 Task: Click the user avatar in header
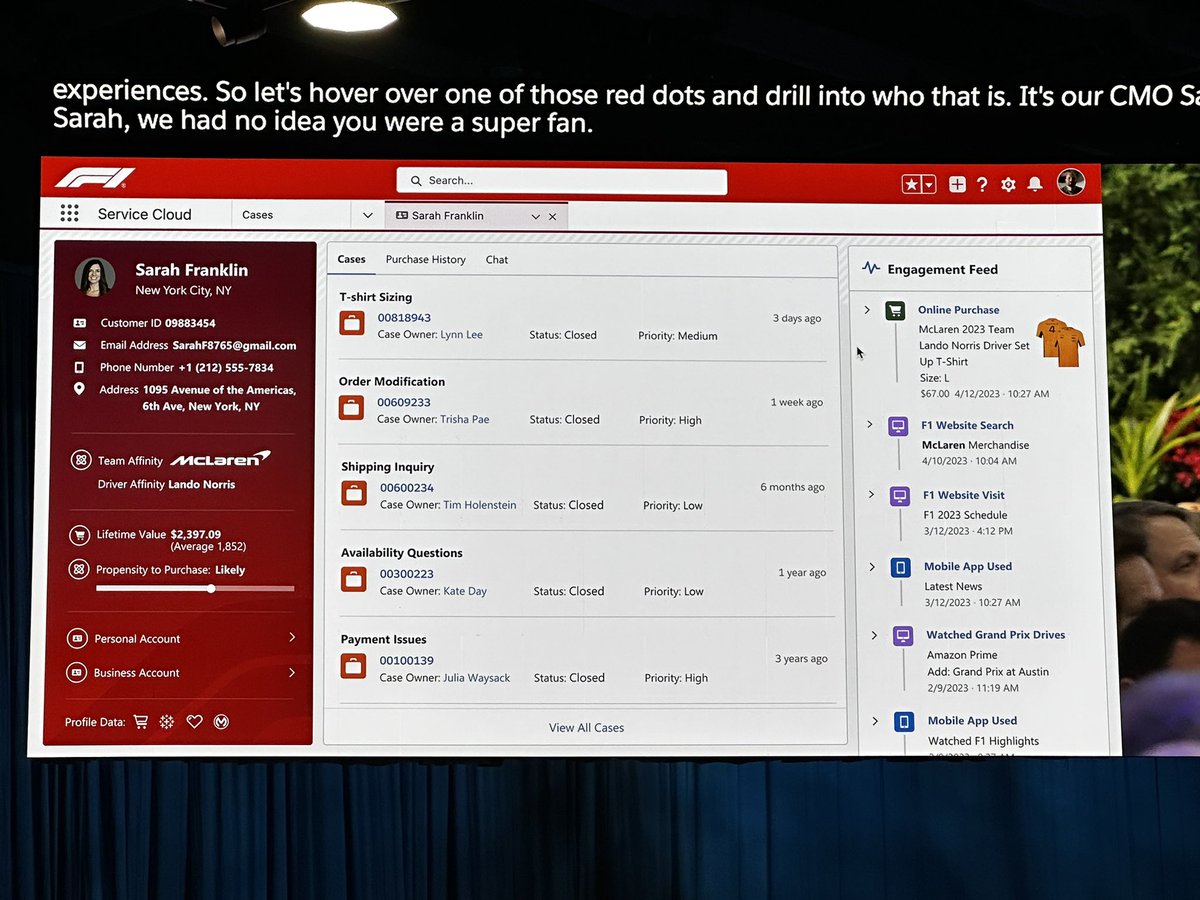coord(1071,182)
